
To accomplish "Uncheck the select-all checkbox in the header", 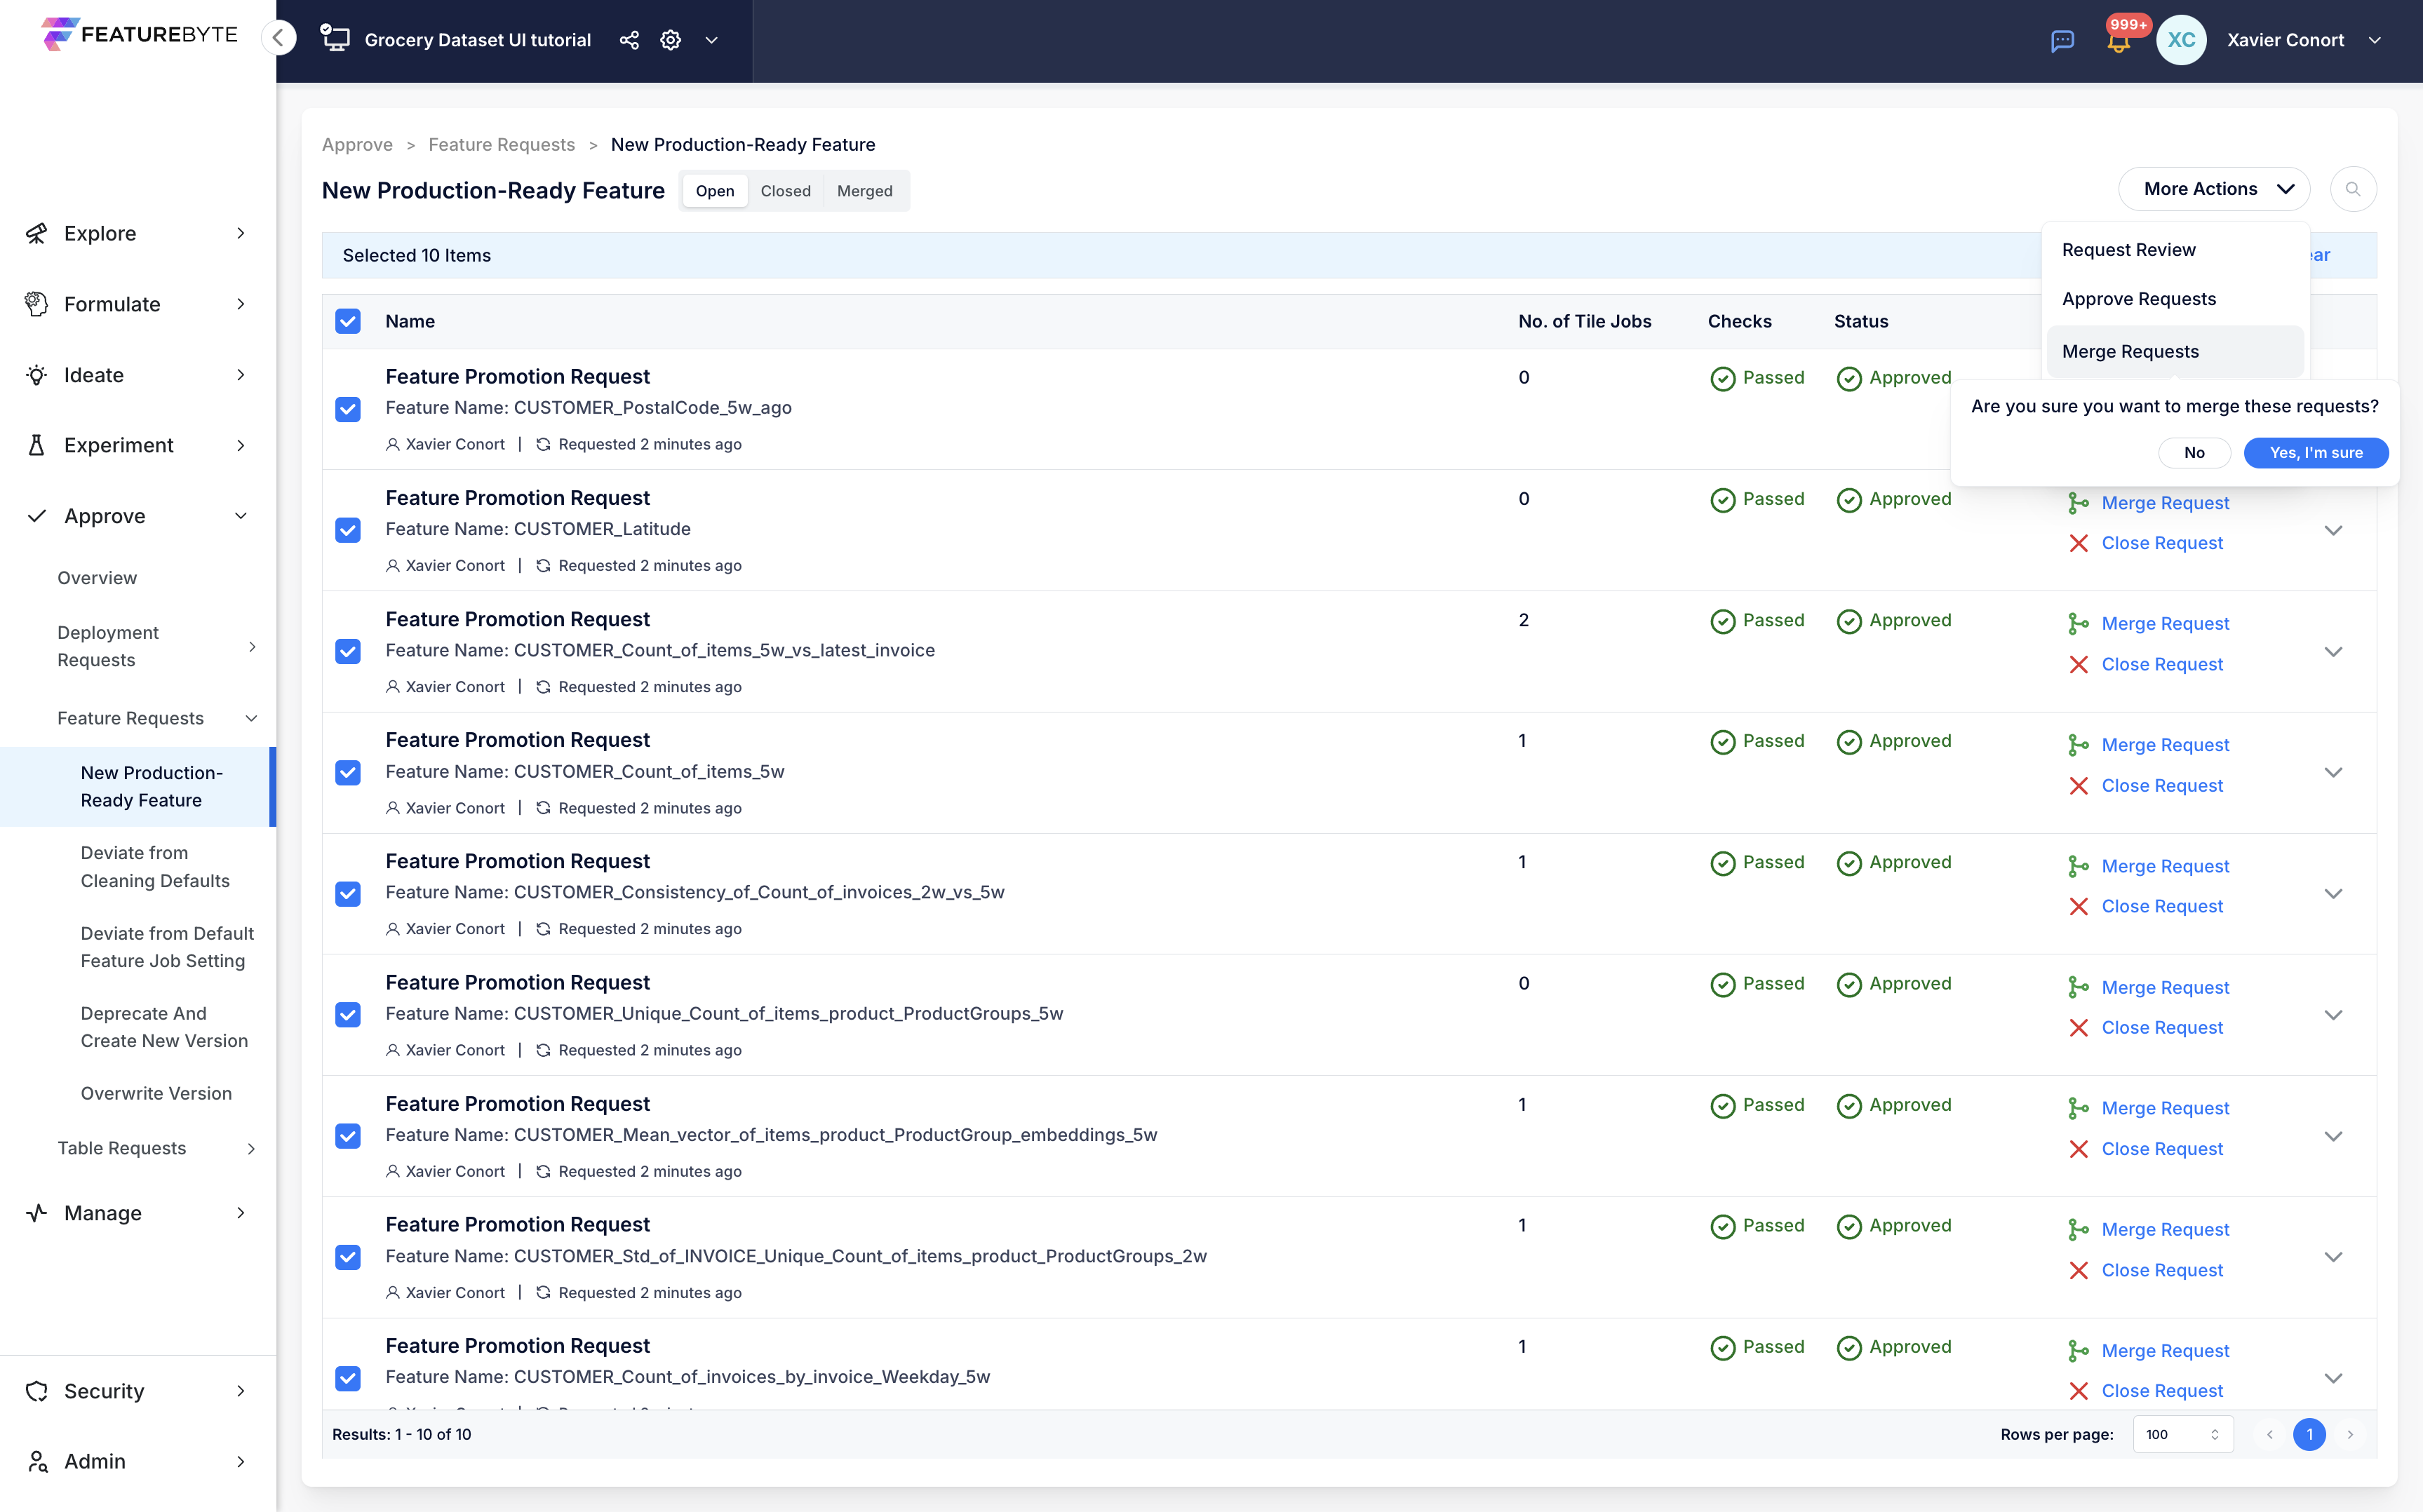I will pyautogui.click(x=348, y=321).
